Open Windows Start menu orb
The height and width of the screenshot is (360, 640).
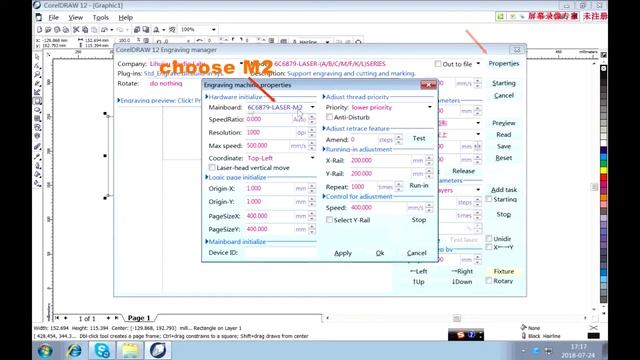click(45, 351)
